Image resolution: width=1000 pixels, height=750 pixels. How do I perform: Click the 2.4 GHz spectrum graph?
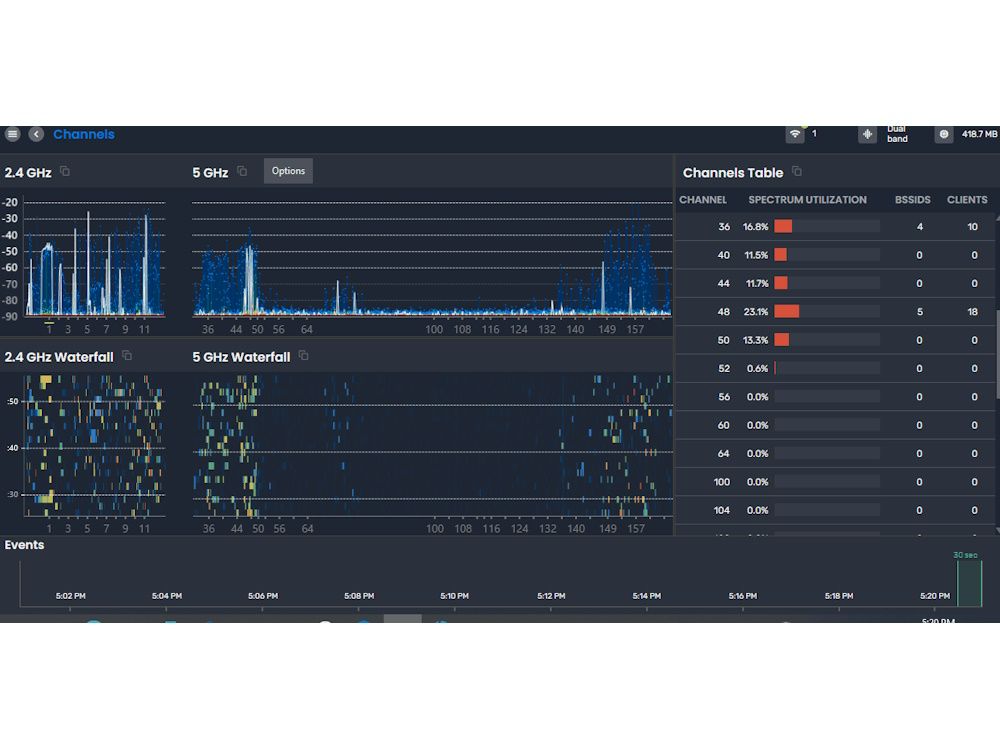coord(94,261)
